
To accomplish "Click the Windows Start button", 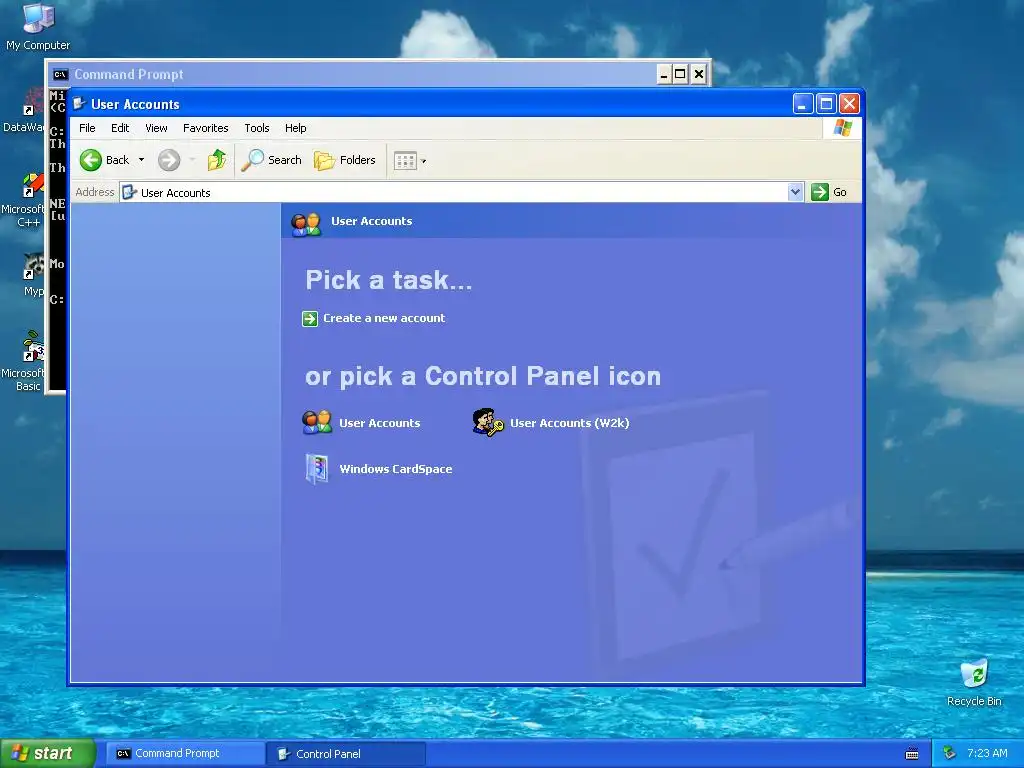I will 47,754.
